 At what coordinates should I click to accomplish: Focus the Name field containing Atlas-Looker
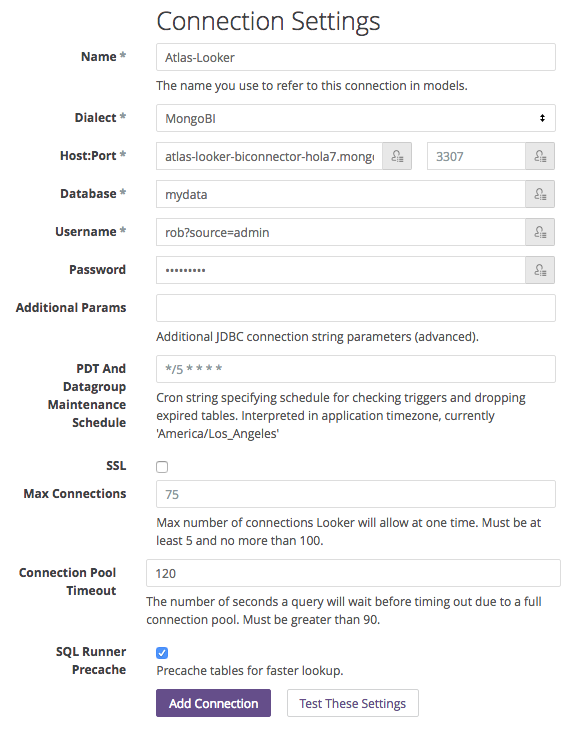pos(356,57)
